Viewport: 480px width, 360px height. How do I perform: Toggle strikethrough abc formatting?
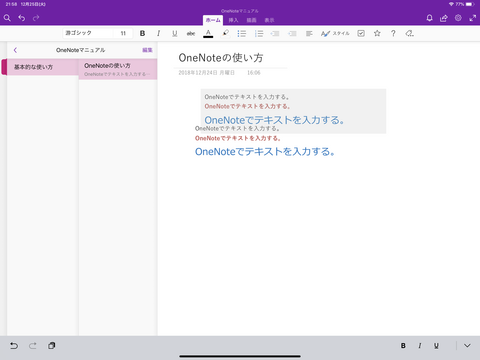click(x=191, y=33)
